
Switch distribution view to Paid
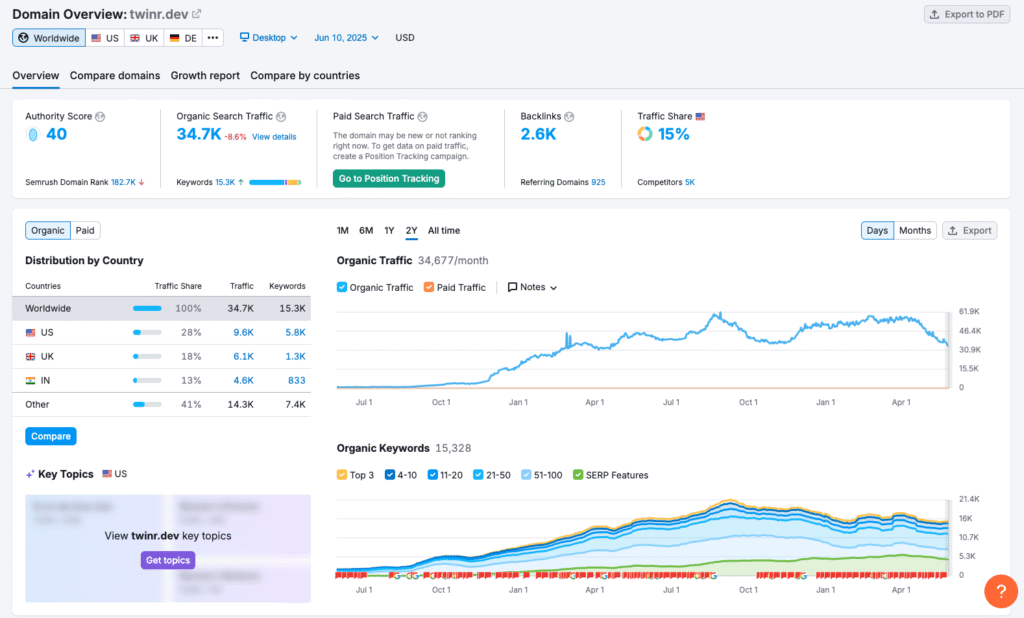[x=85, y=231]
